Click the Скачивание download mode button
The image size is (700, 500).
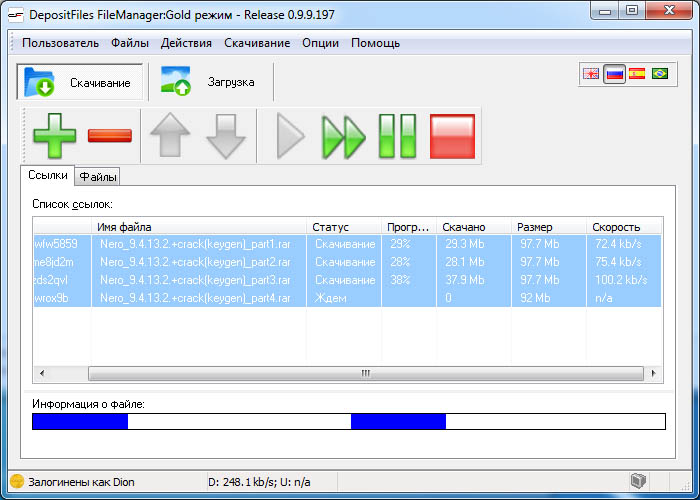point(80,82)
